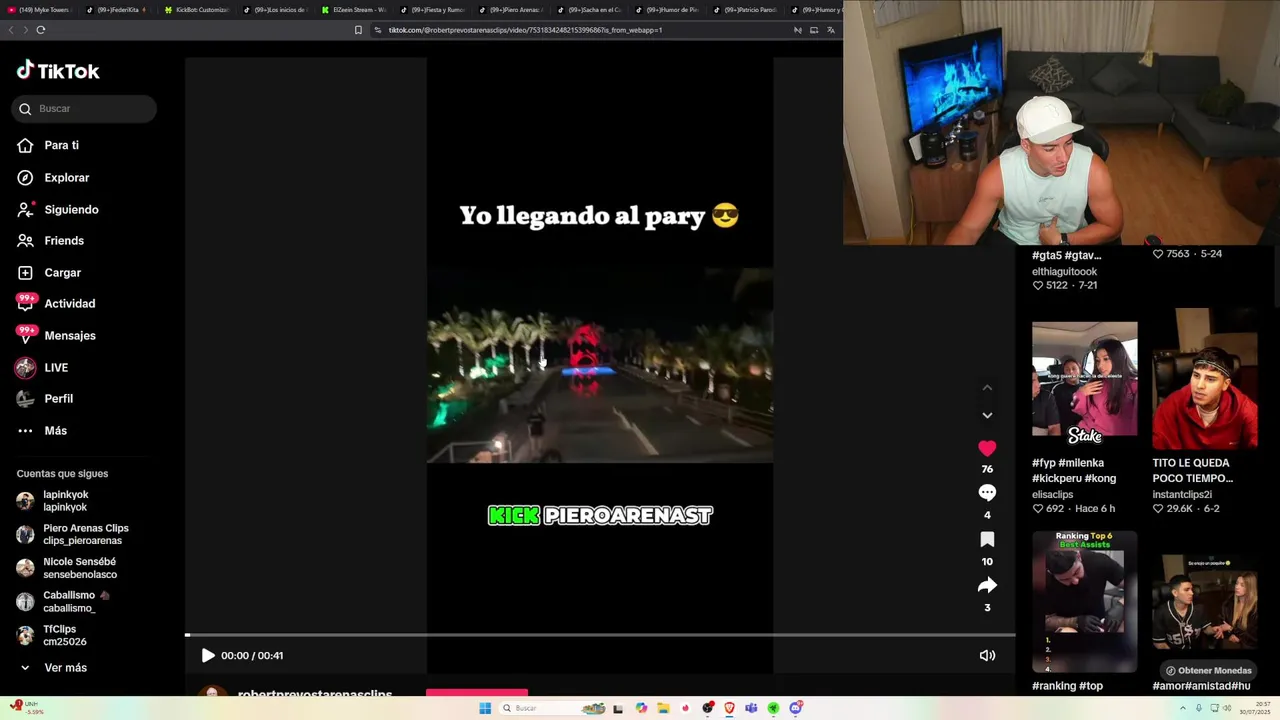Image resolution: width=1280 pixels, height=720 pixels.
Task: Click instantclips2i author name
Action: tap(1182, 494)
